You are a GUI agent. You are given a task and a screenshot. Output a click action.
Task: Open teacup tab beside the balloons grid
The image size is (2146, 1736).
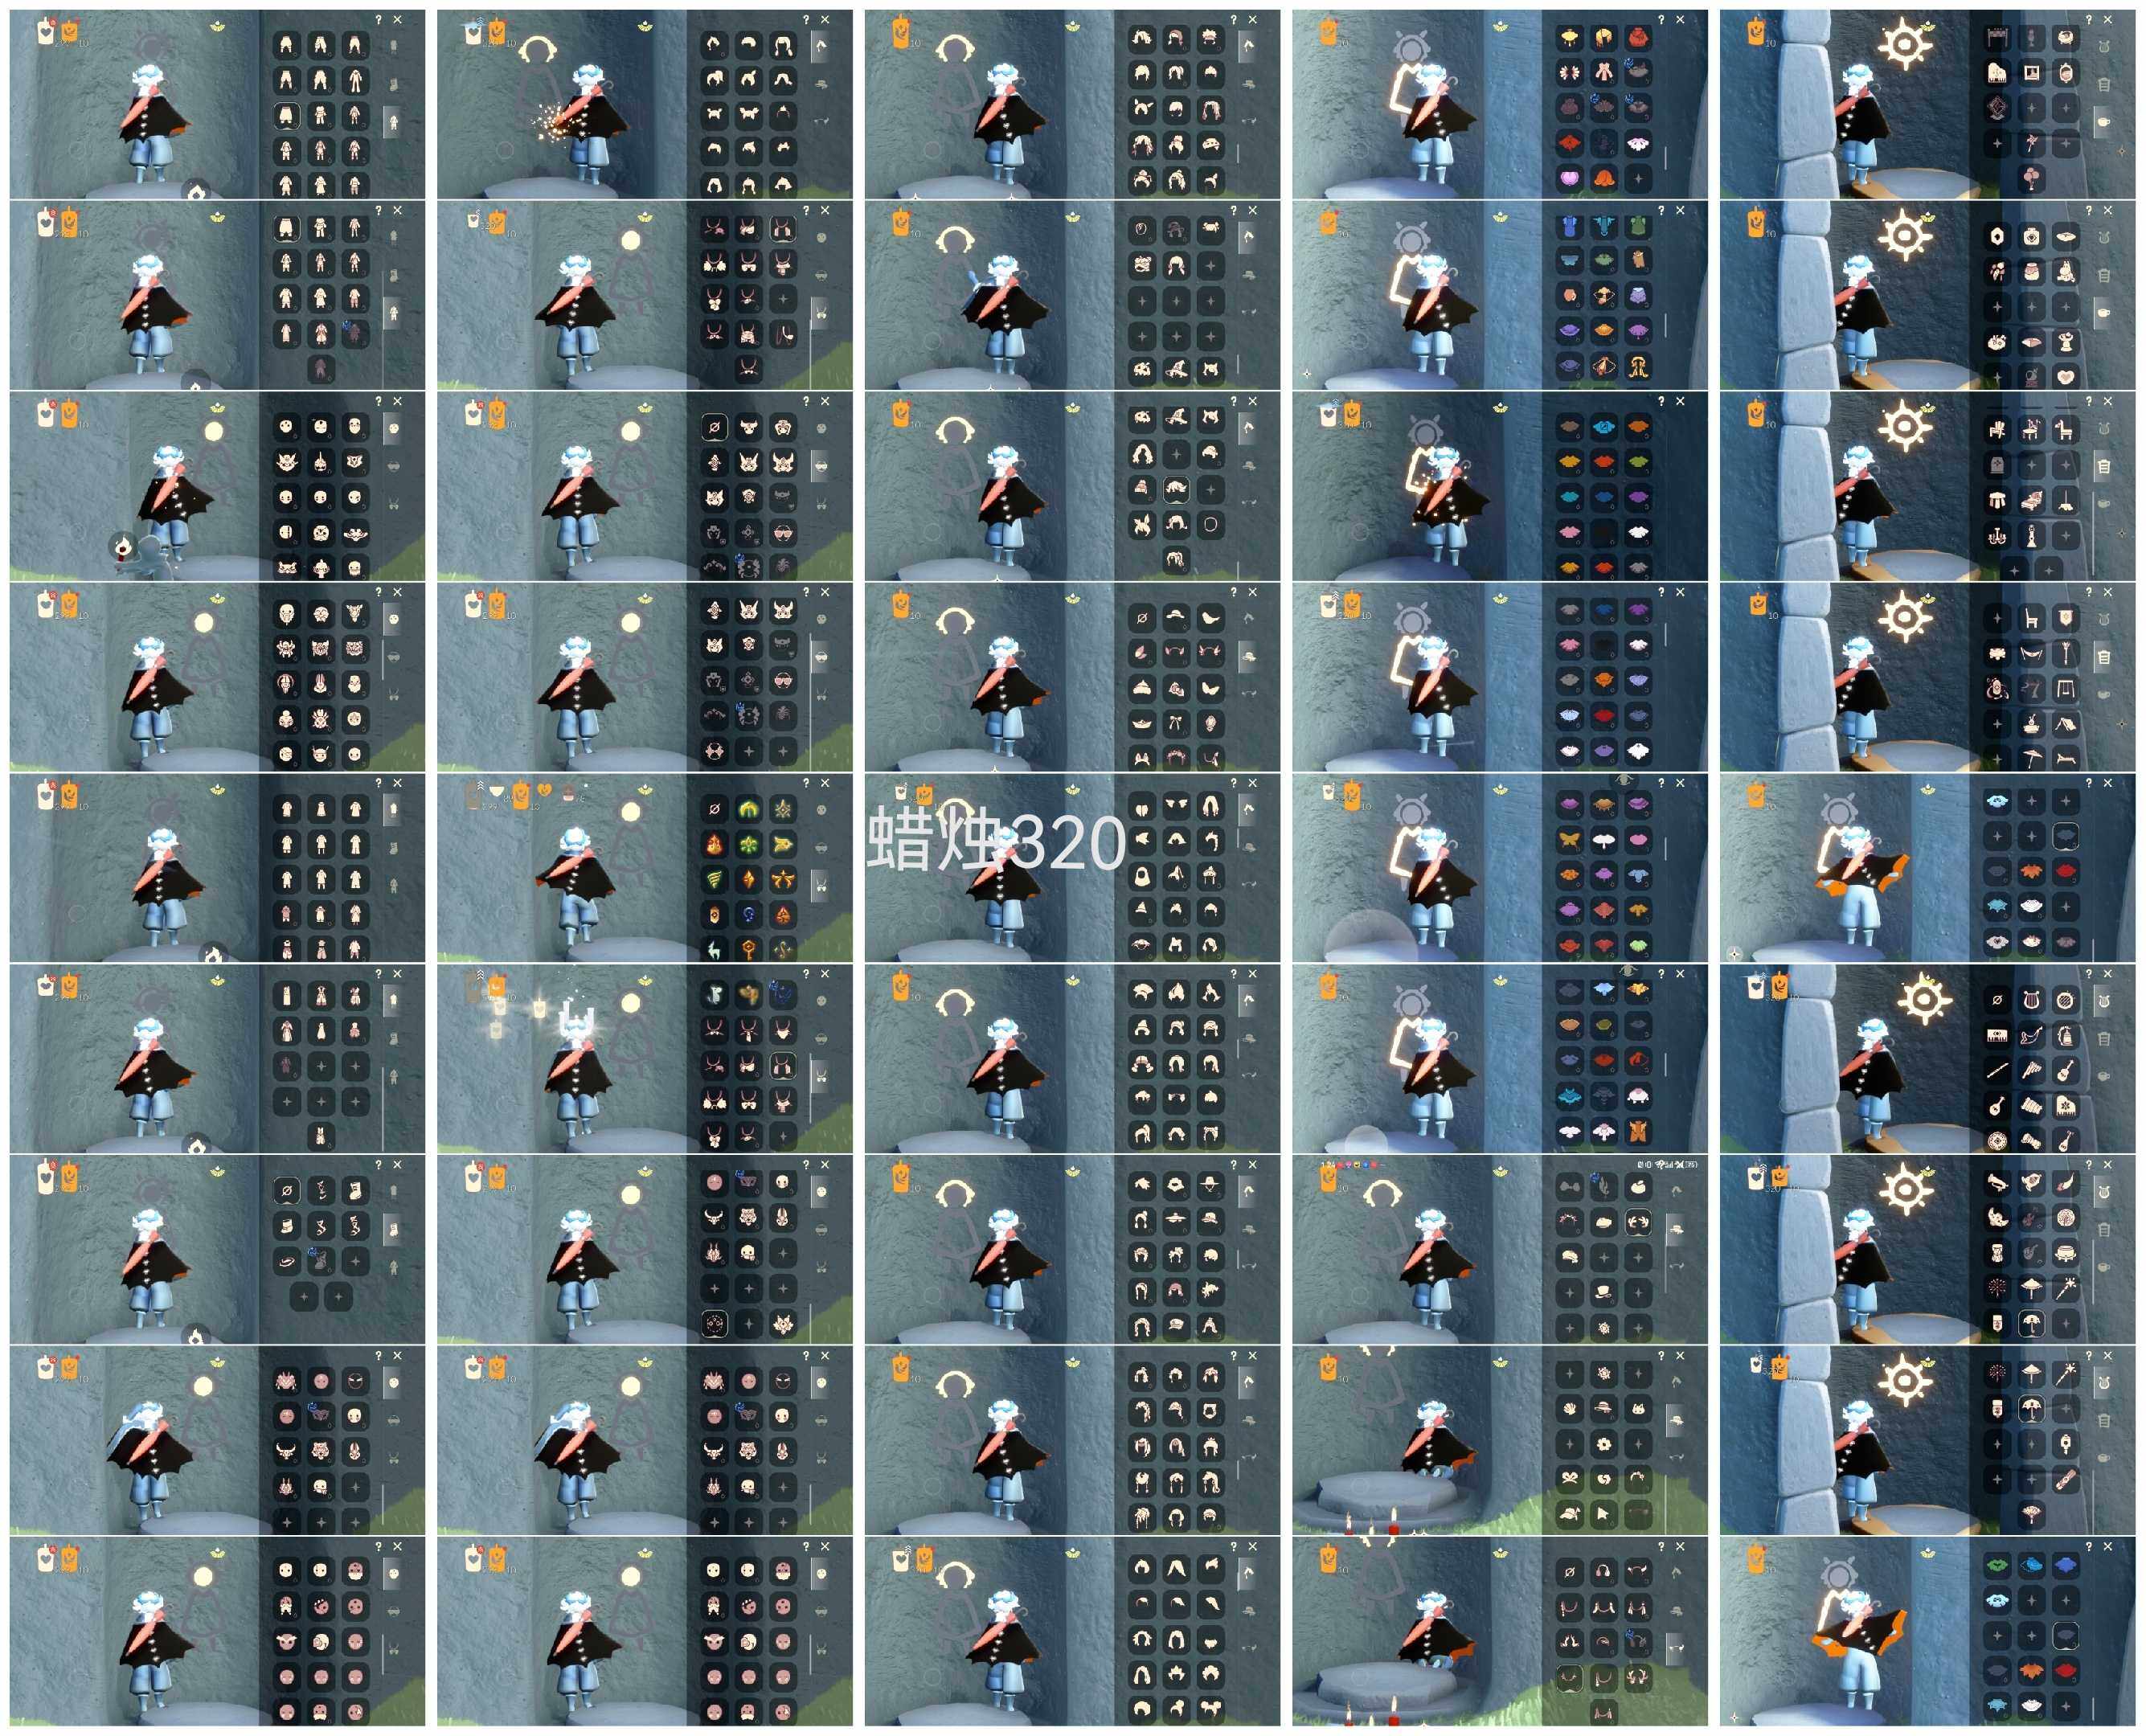tap(2104, 121)
